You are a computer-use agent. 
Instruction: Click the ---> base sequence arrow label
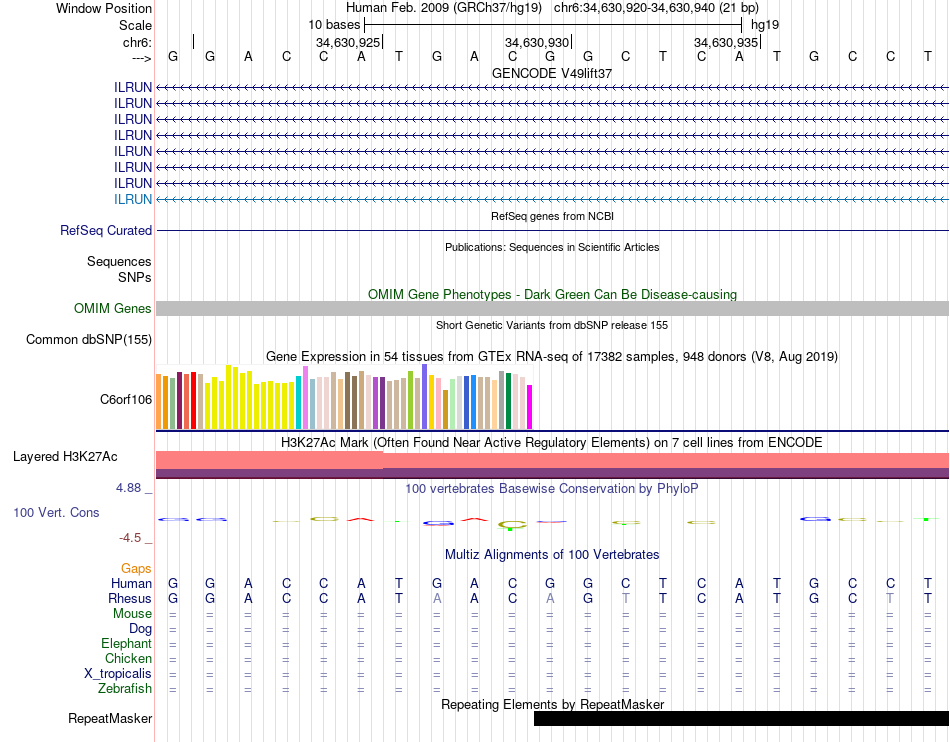pyautogui.click(x=141, y=58)
